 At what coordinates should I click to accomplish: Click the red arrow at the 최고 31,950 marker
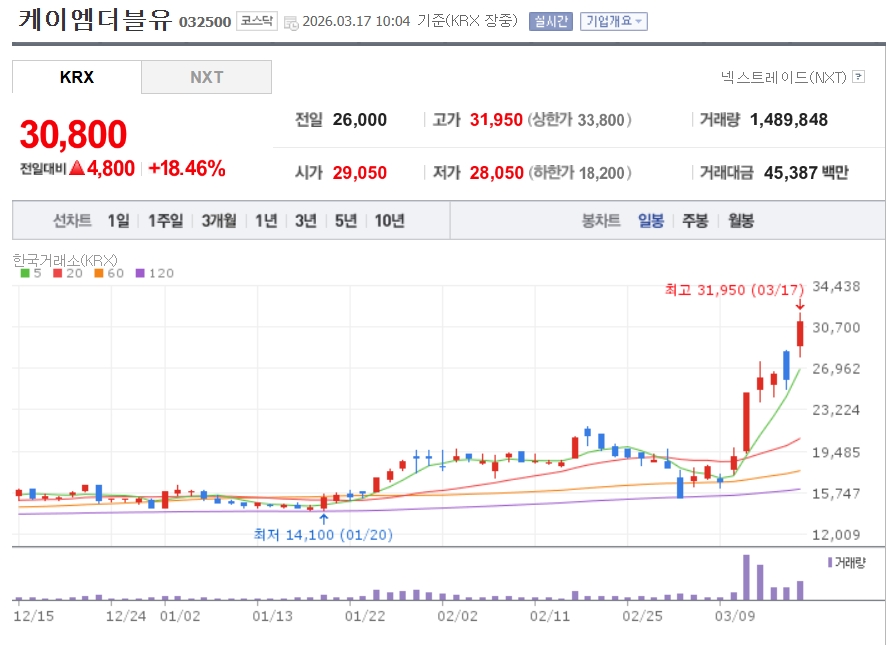click(x=800, y=306)
